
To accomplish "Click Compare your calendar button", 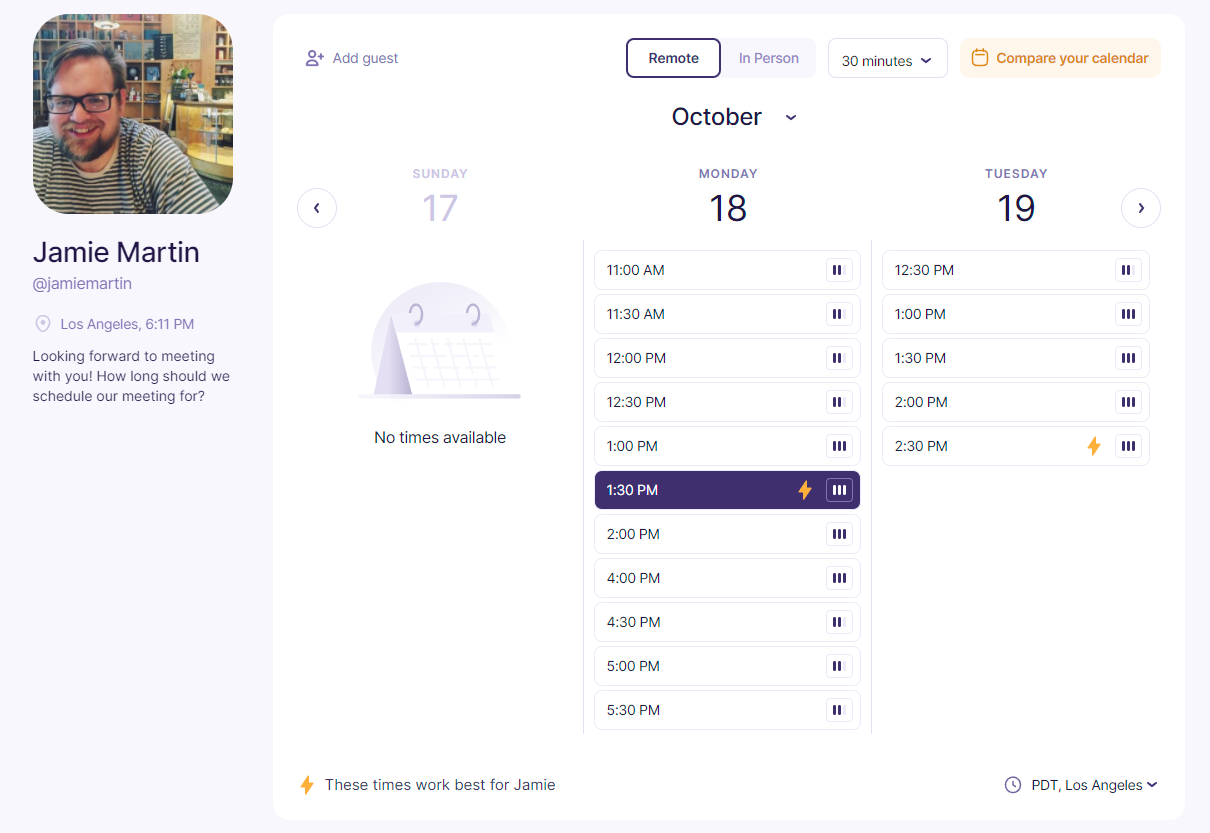I will coord(1060,58).
